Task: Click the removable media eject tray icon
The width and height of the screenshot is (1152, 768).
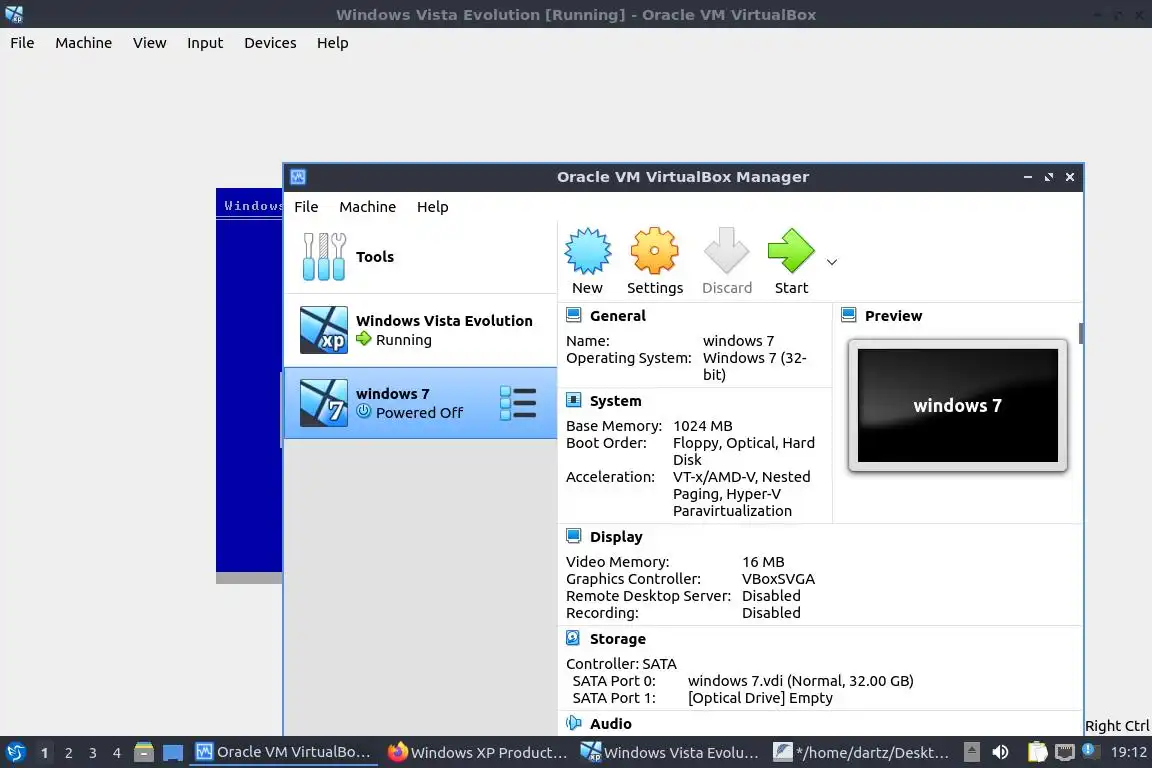Action: 971,752
